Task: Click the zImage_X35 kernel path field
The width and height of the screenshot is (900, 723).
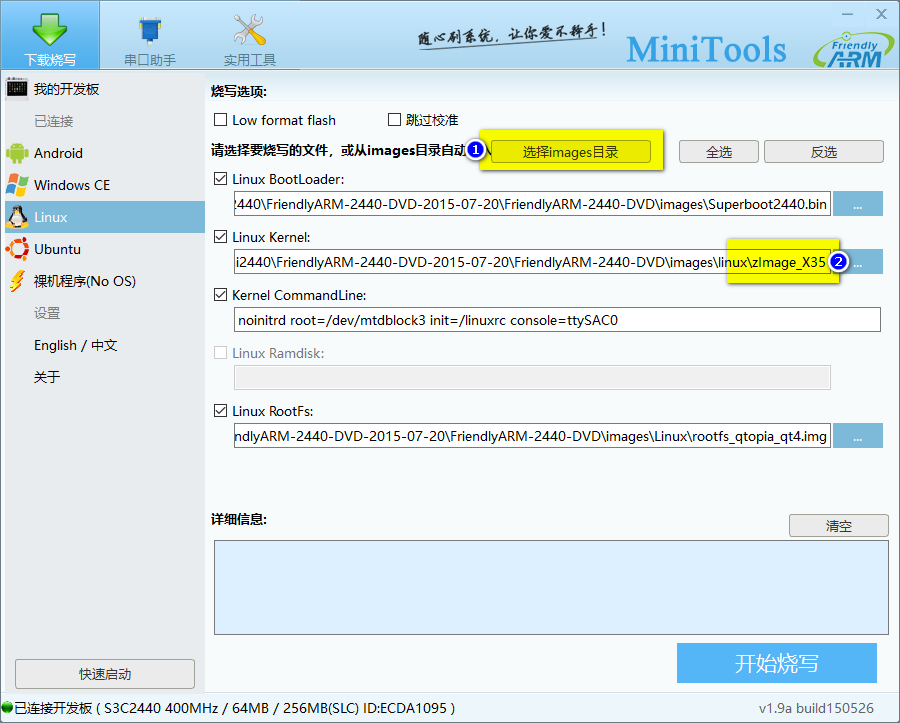Action: click(x=532, y=262)
